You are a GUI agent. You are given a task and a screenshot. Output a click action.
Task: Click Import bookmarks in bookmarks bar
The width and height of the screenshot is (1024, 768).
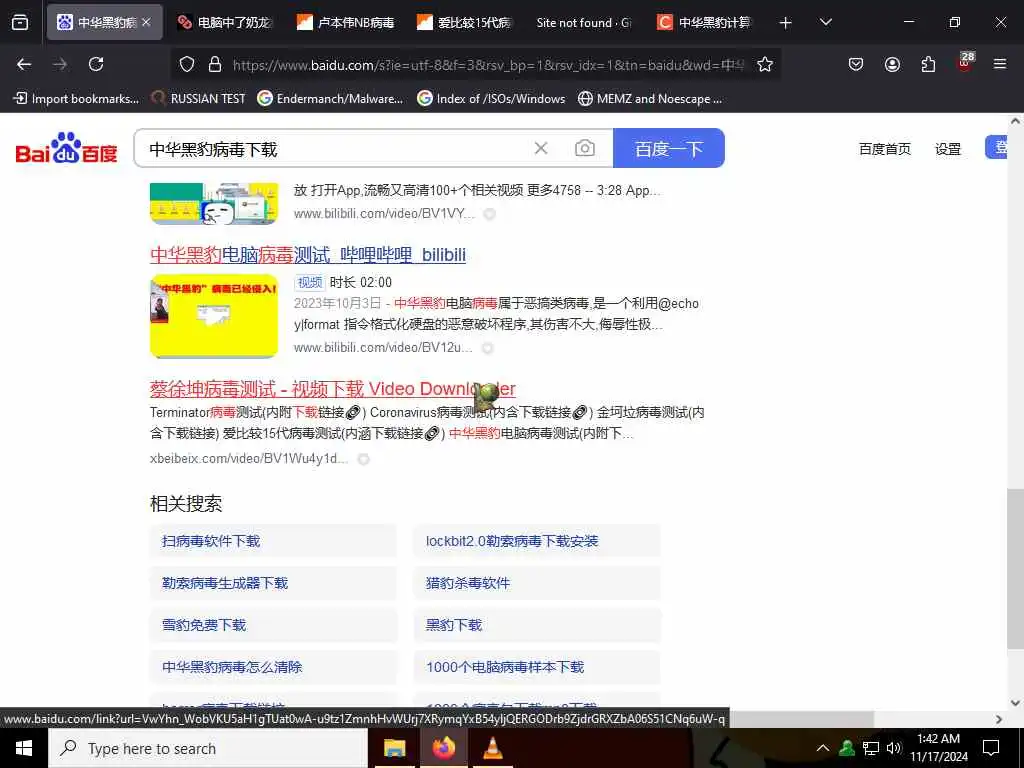click(x=76, y=99)
